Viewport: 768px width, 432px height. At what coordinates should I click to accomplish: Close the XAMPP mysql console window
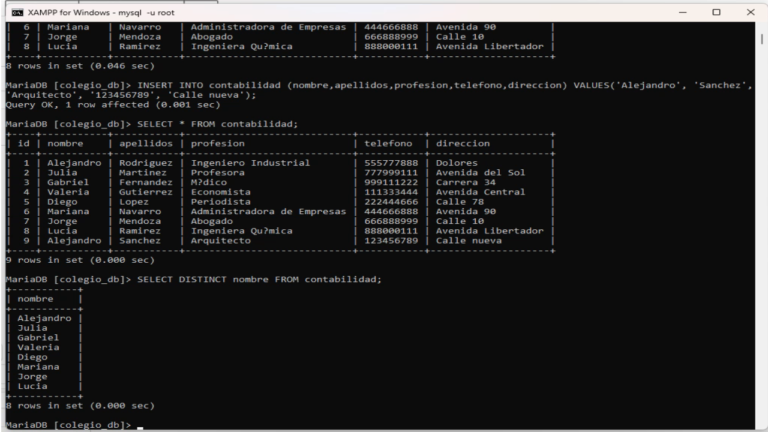(x=750, y=12)
